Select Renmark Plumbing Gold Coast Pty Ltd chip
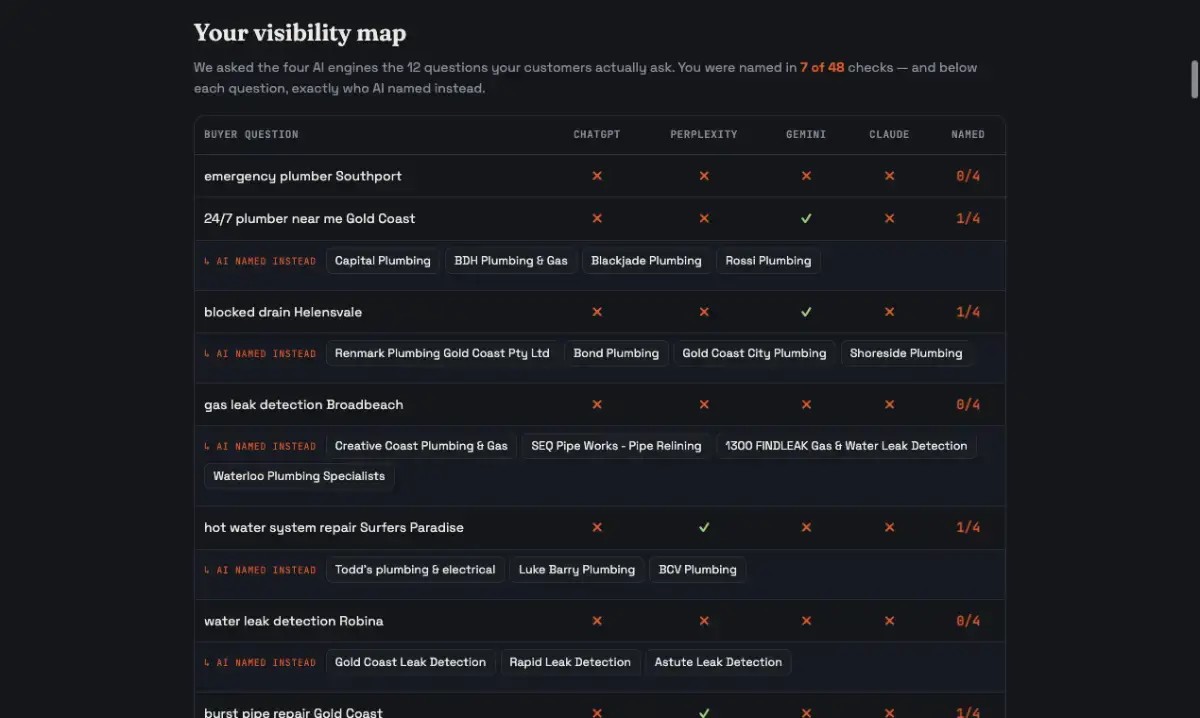 click(442, 353)
